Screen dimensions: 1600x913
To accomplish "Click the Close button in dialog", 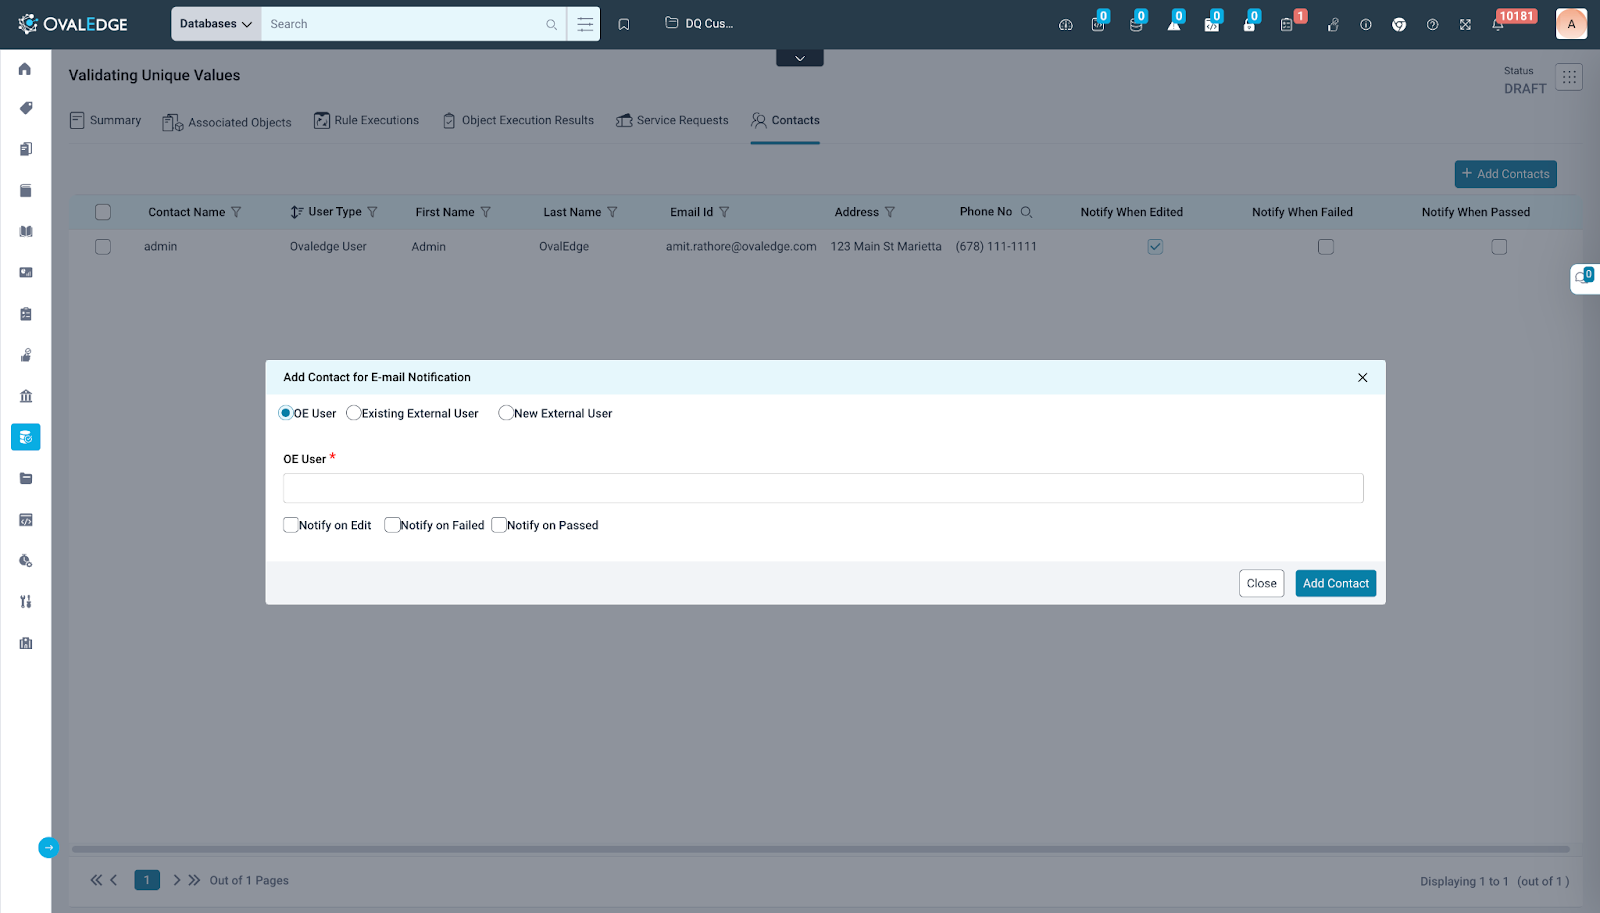I will coord(1261,583).
